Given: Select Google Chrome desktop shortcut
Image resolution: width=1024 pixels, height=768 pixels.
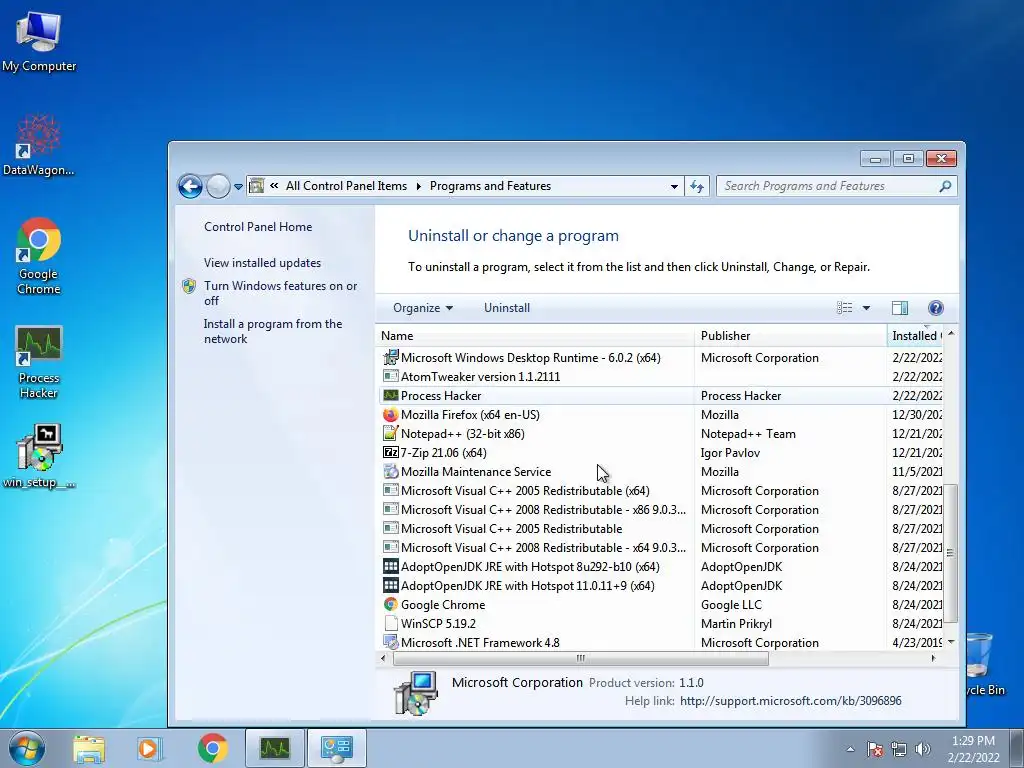Looking at the screenshot, I should (39, 256).
